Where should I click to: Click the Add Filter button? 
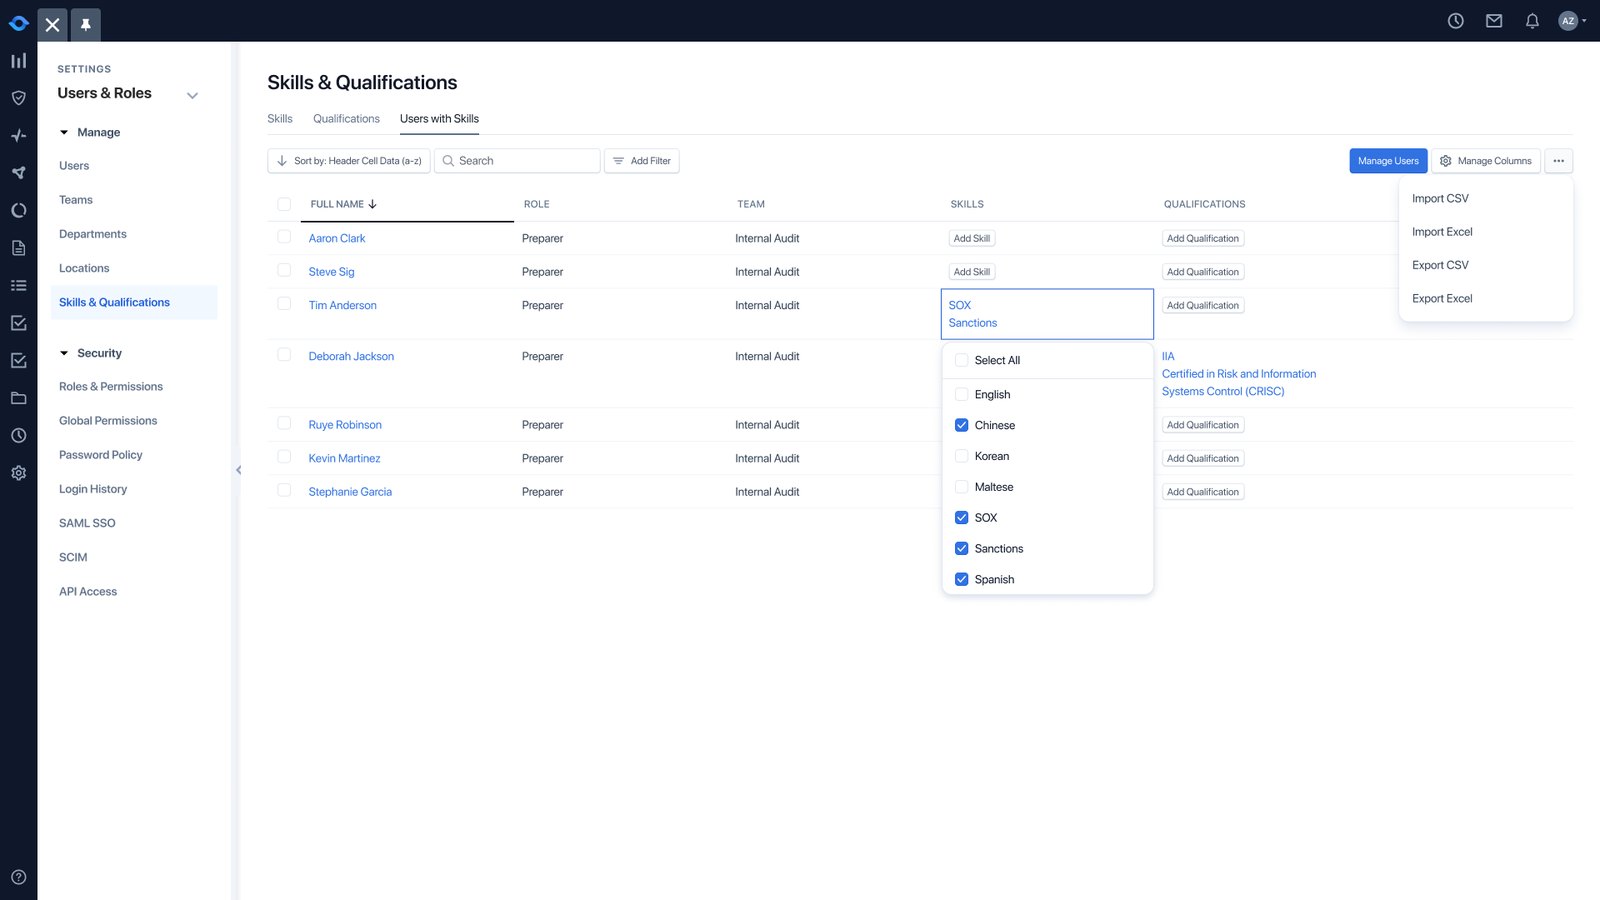[x=642, y=161]
